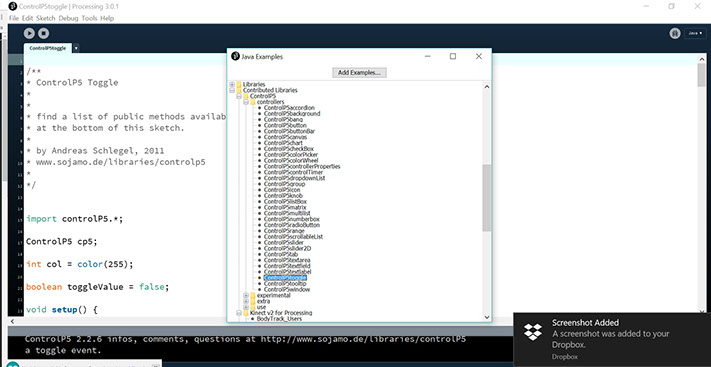
Task: Open the tab options arrow next to ControlP5toggle
Action: tap(76, 48)
